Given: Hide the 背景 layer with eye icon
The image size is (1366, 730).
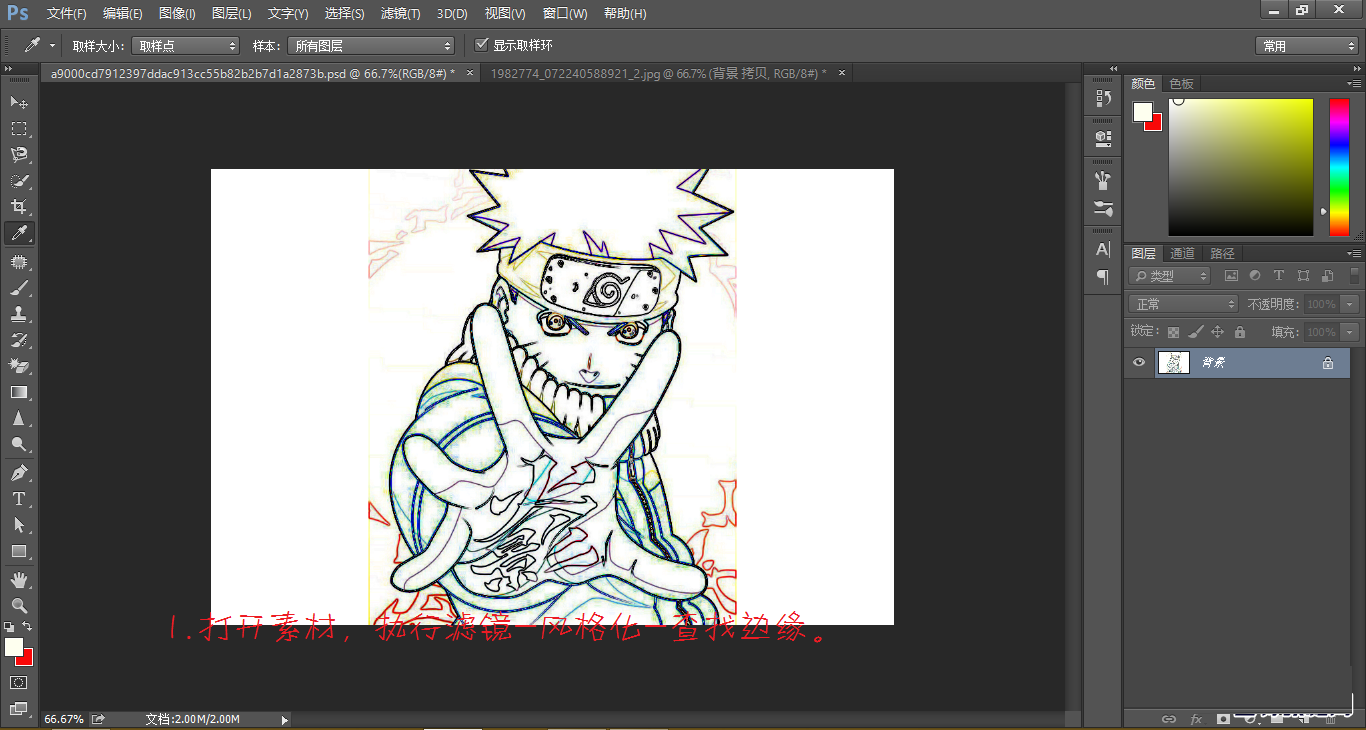Looking at the screenshot, I should pos(1139,363).
